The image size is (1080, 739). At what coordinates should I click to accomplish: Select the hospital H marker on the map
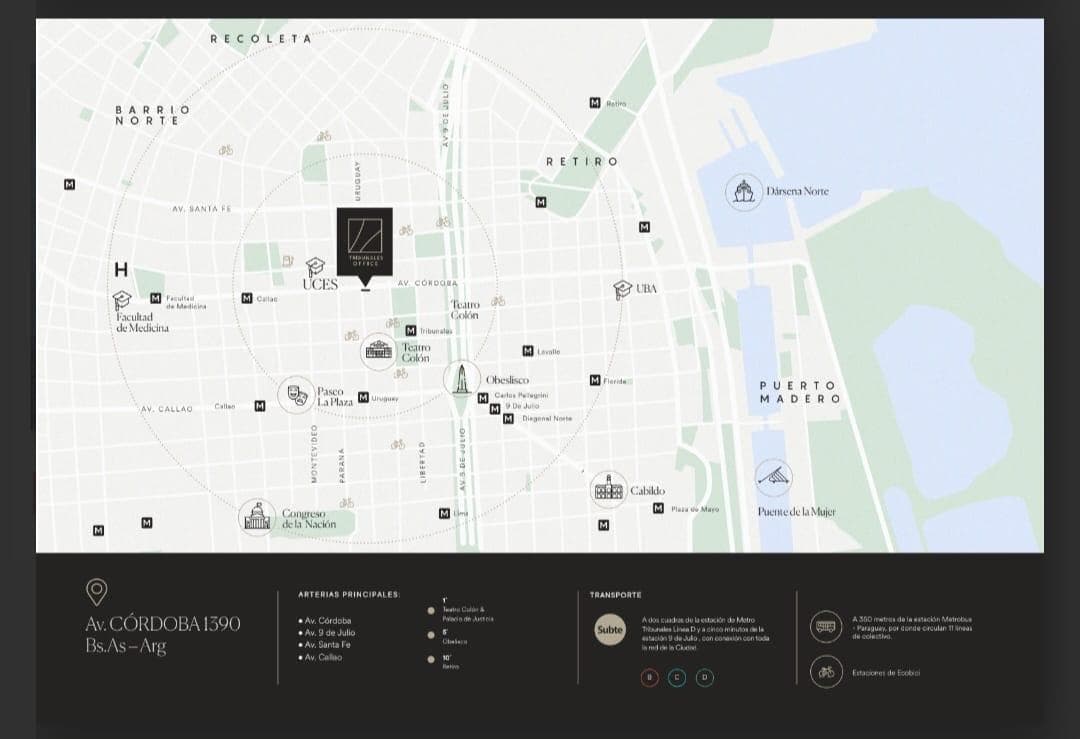(121, 269)
